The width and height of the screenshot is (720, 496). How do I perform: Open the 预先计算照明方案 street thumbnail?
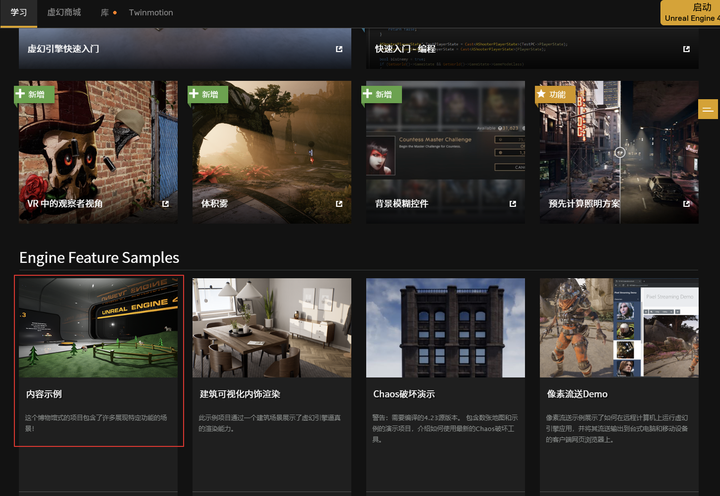[x=619, y=152]
